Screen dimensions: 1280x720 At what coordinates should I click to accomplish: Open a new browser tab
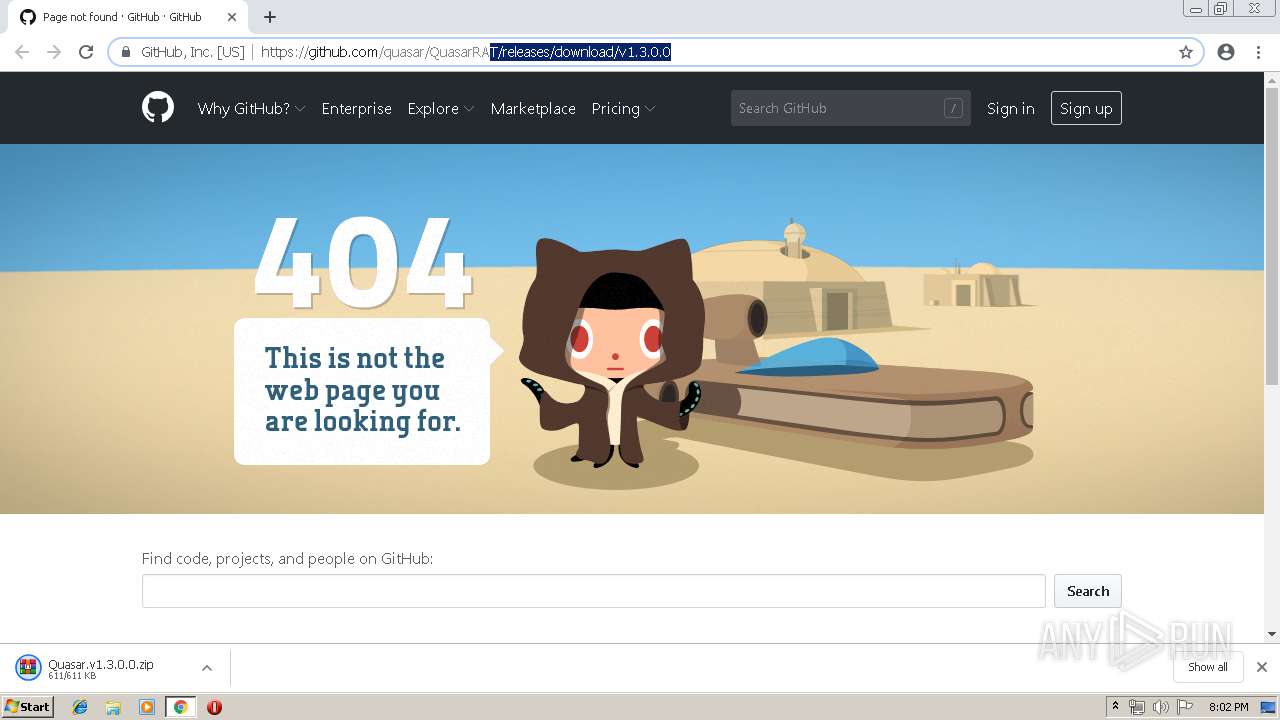coord(270,17)
